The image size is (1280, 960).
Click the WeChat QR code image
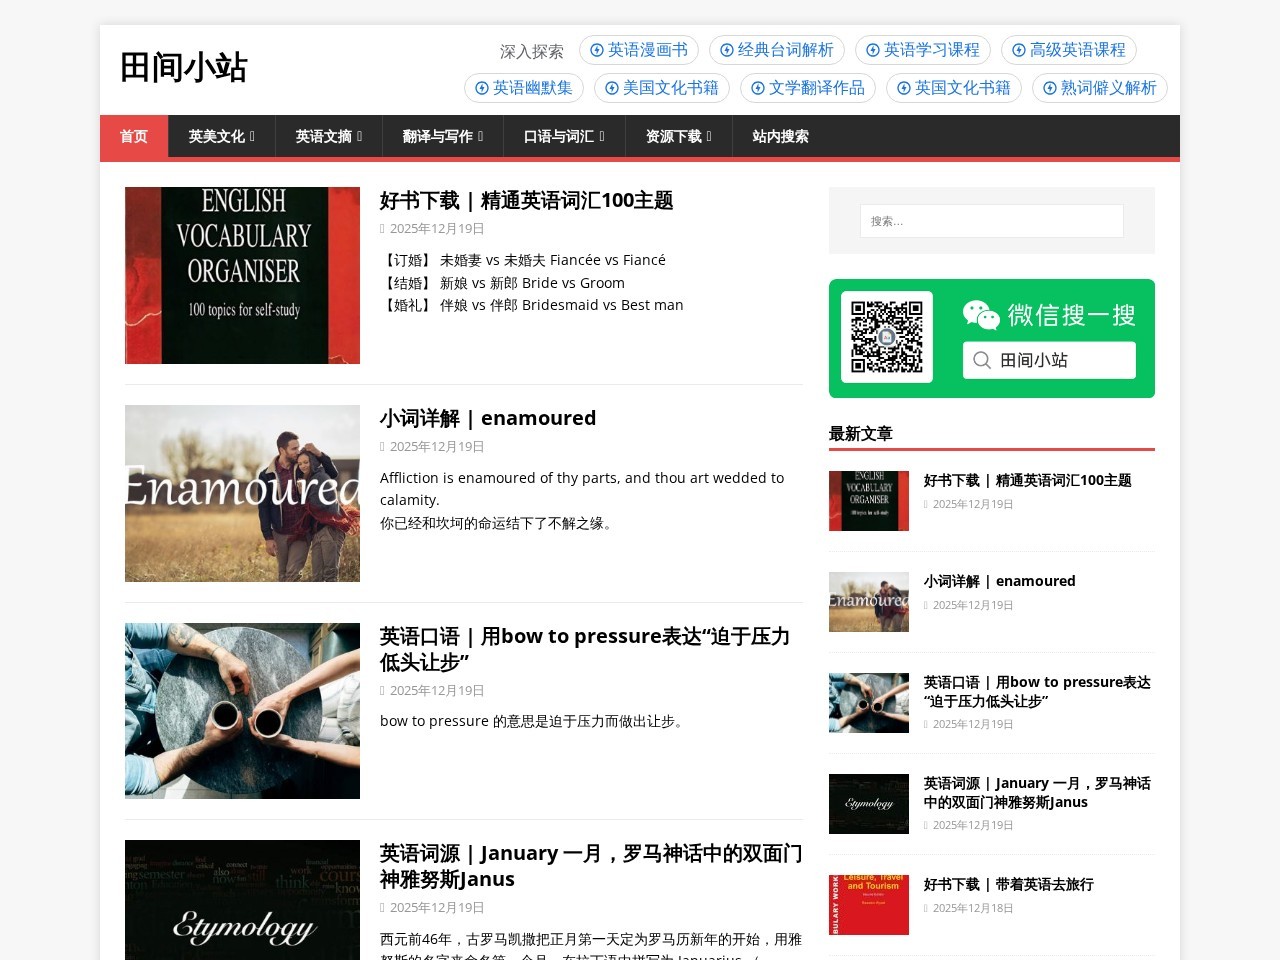(886, 337)
